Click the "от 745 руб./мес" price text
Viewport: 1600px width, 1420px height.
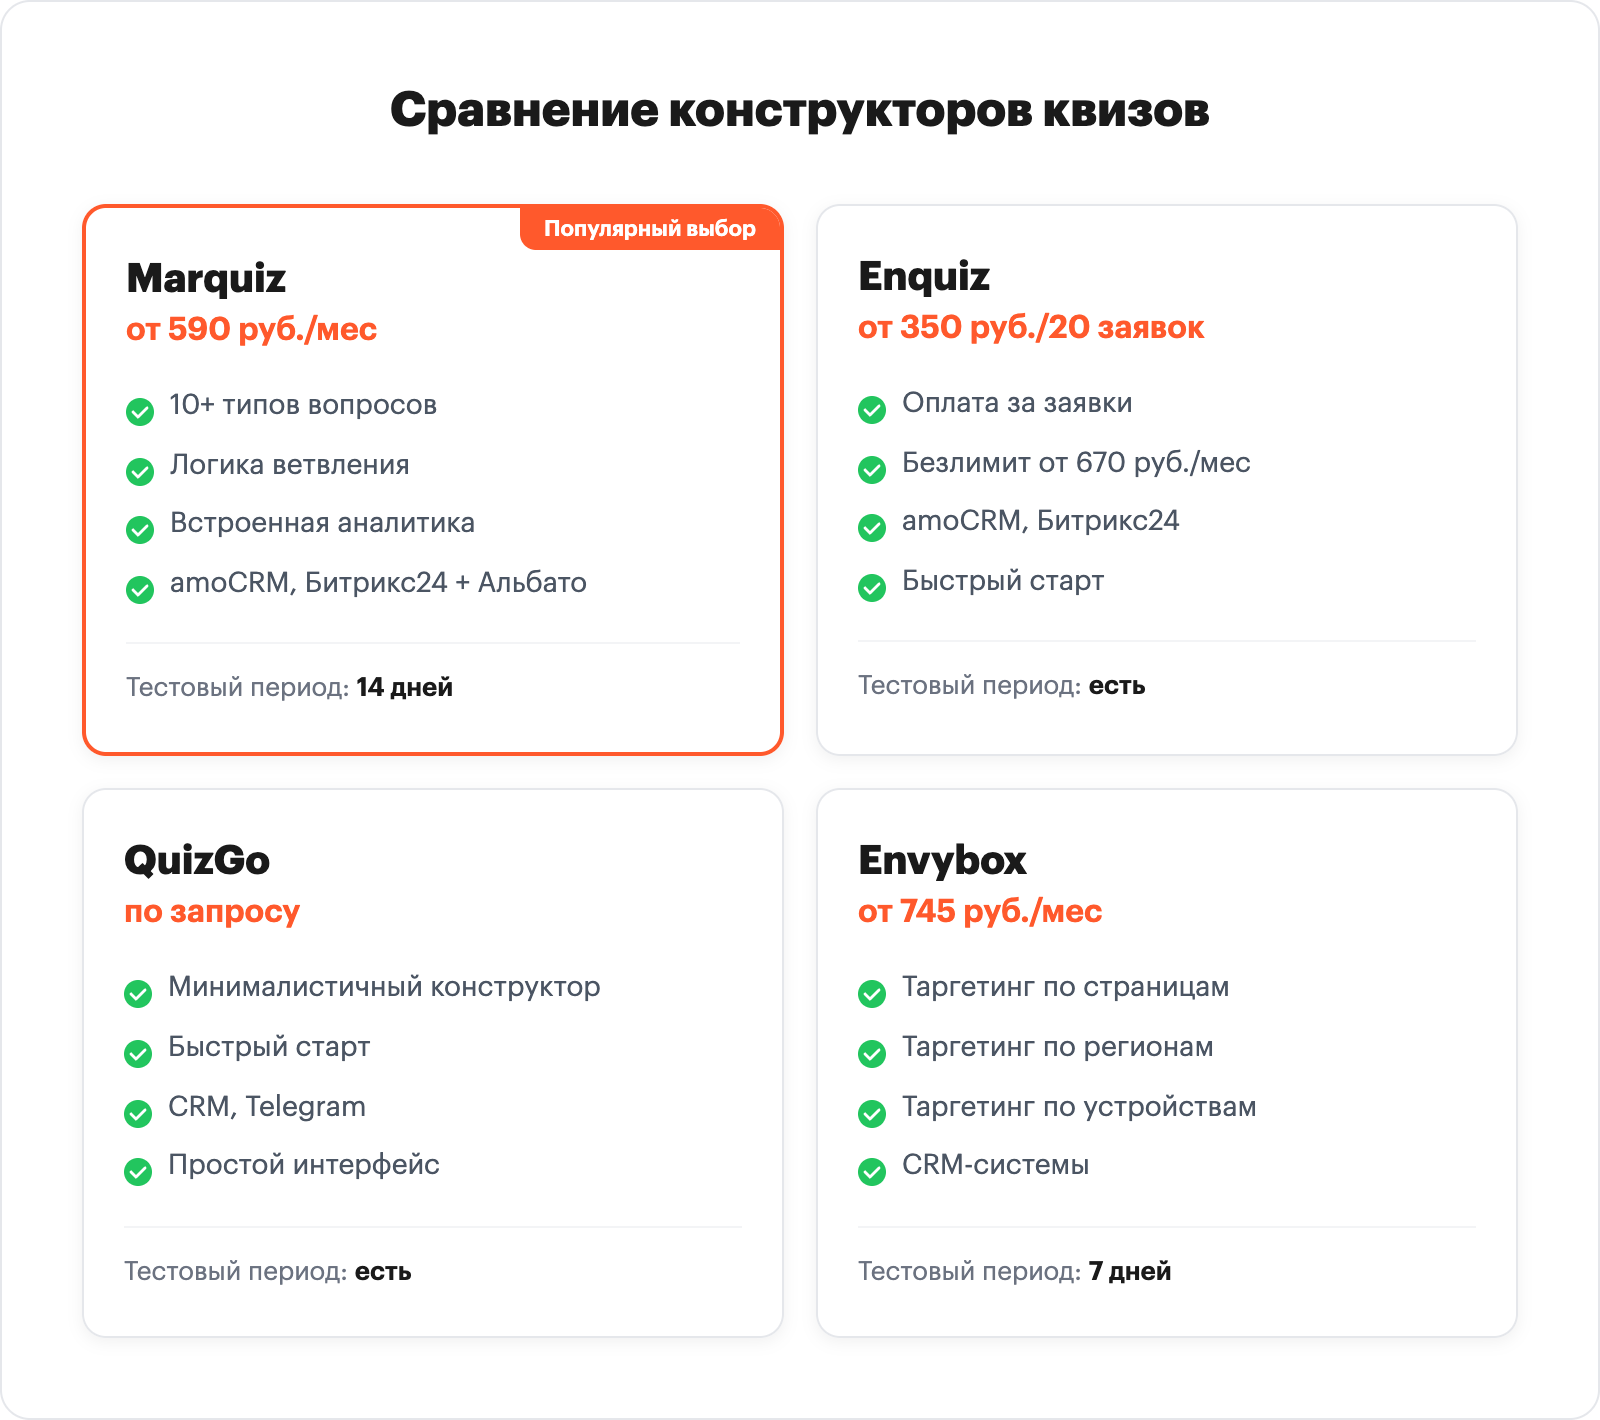(x=981, y=911)
